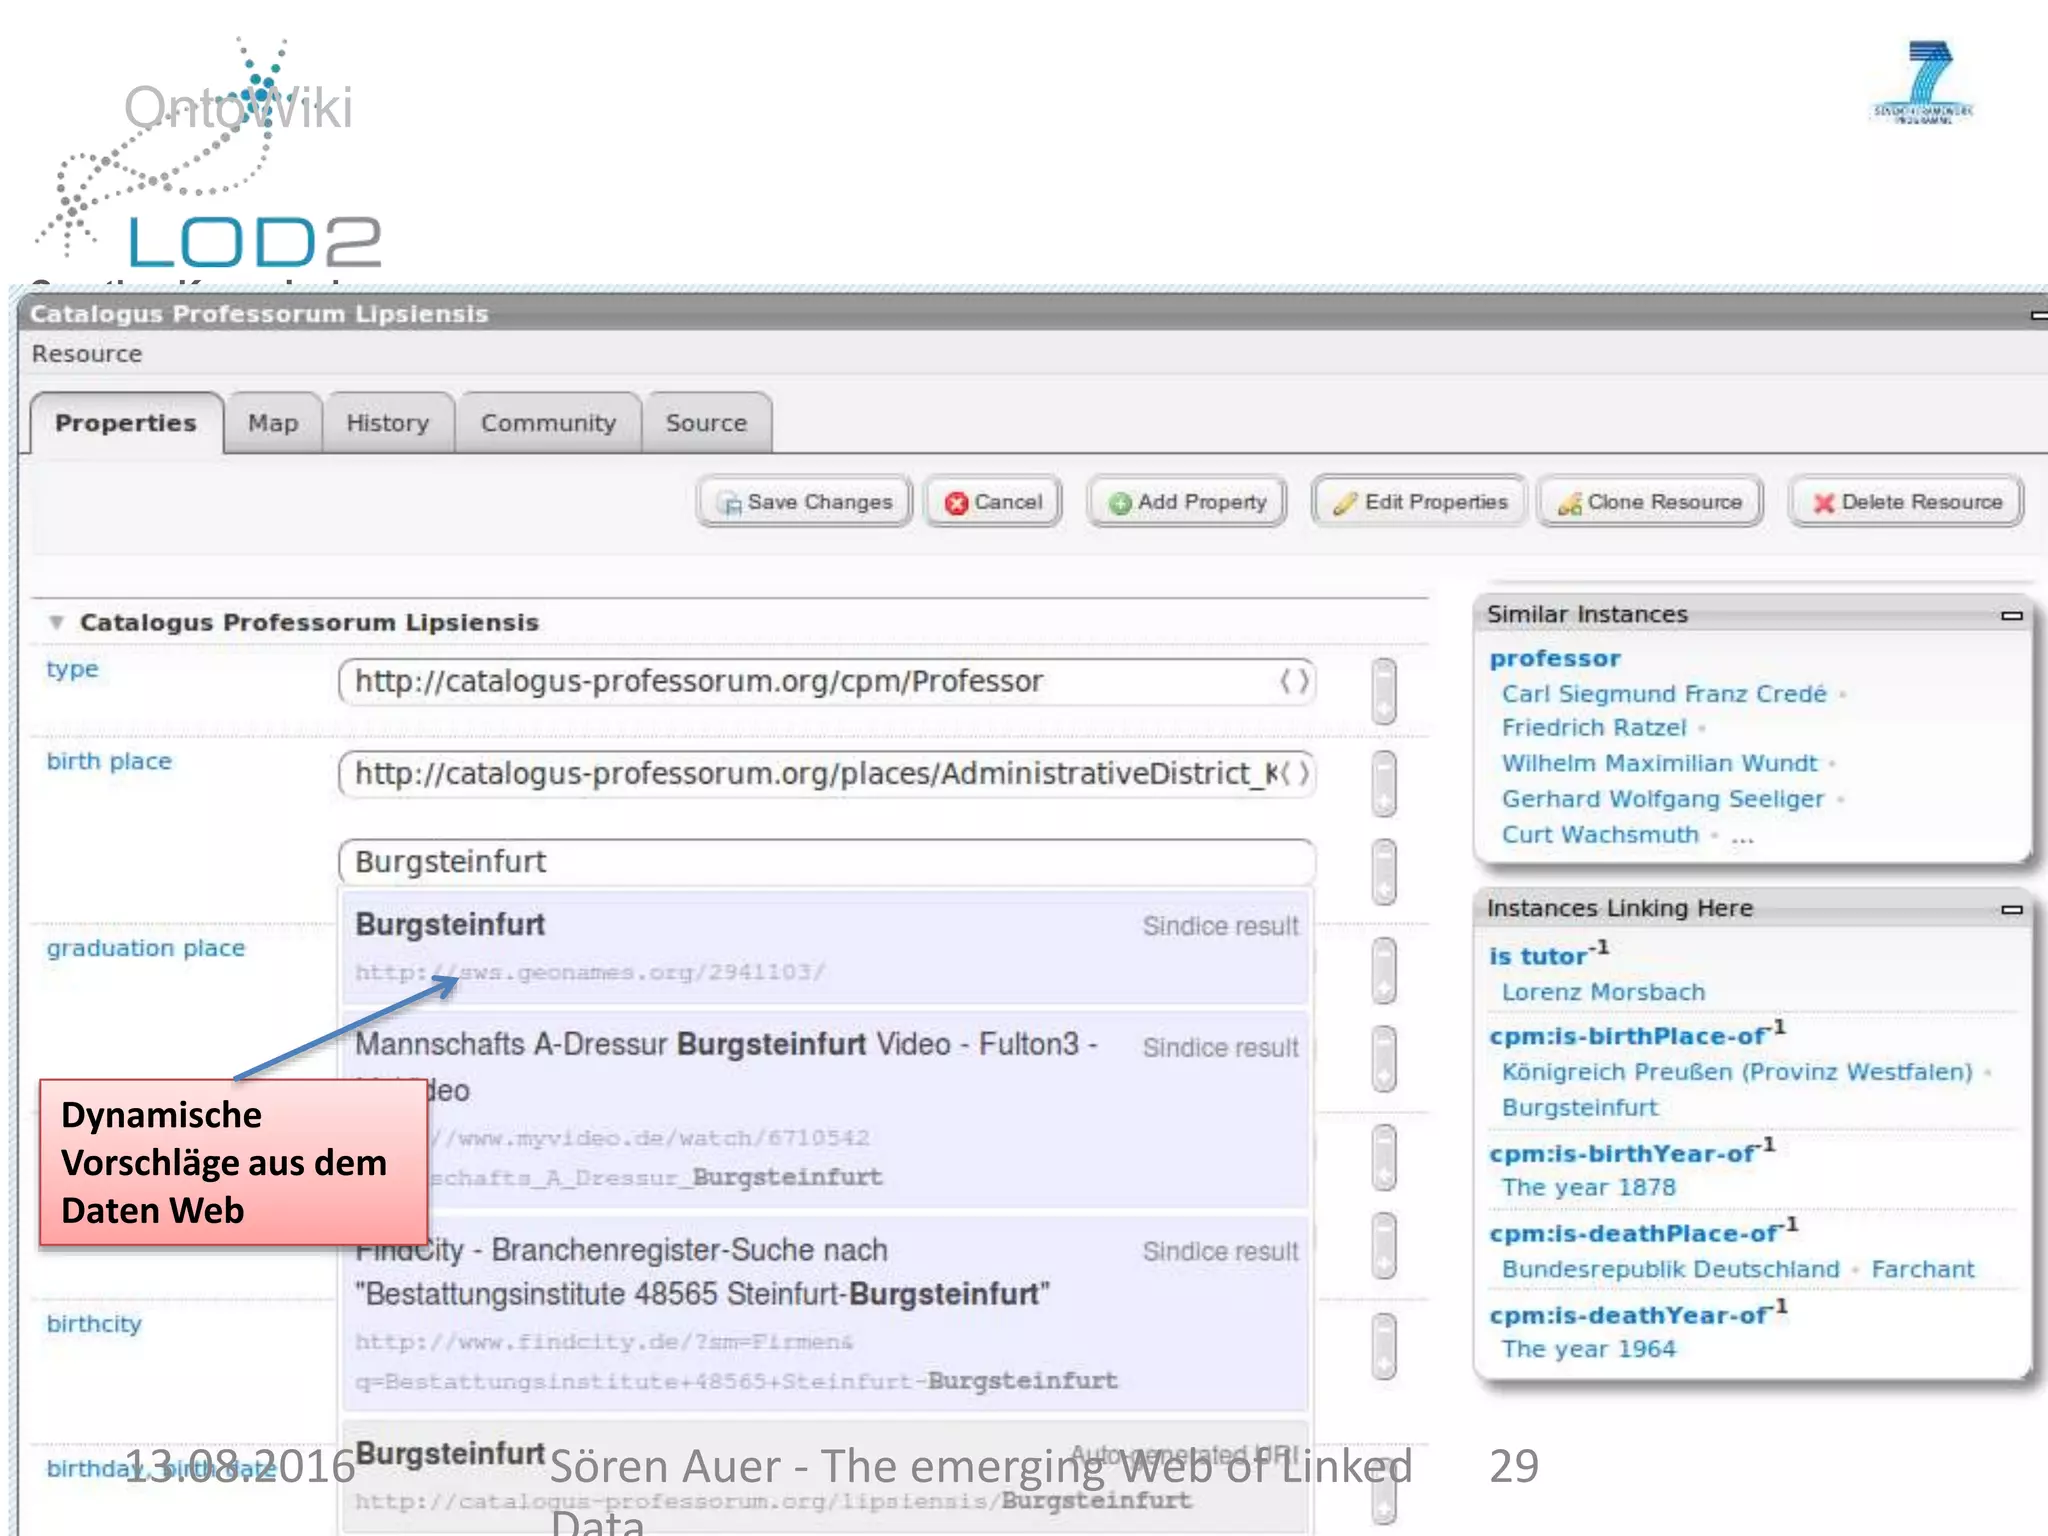Click the angle-bracket icon in type field
Image resolution: width=2048 pixels, height=1536 pixels.
(x=1294, y=682)
